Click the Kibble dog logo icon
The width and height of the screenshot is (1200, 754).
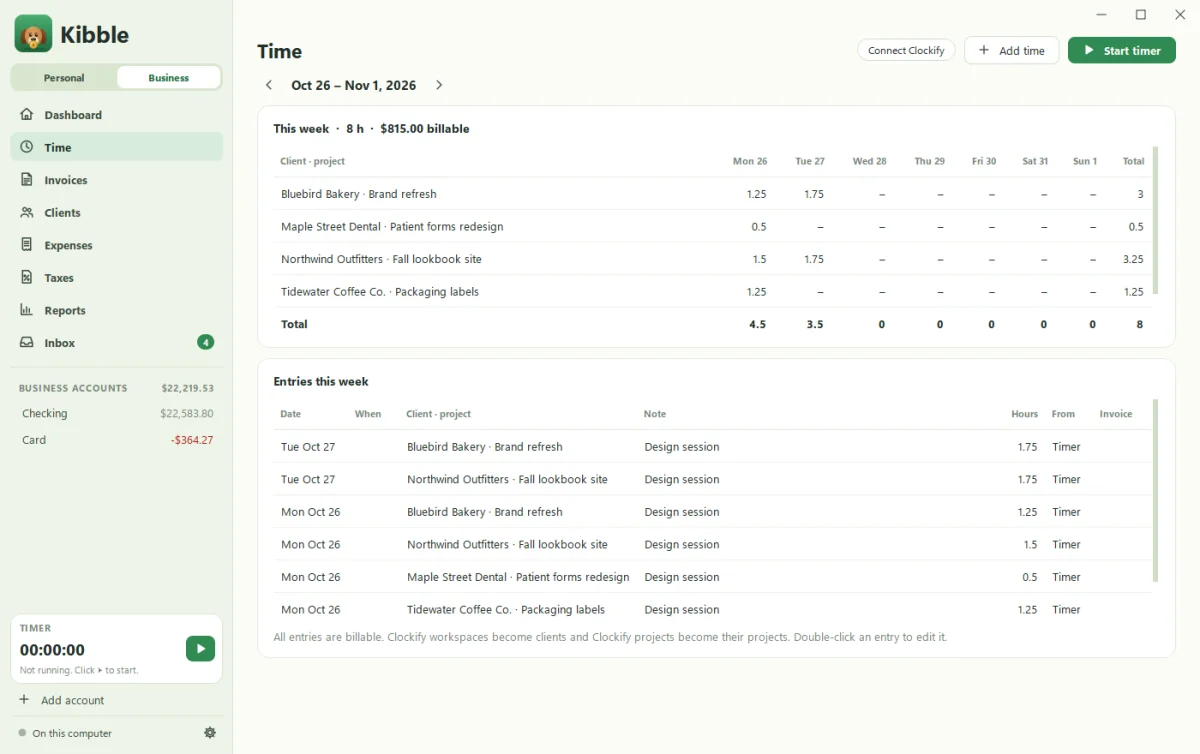point(33,34)
